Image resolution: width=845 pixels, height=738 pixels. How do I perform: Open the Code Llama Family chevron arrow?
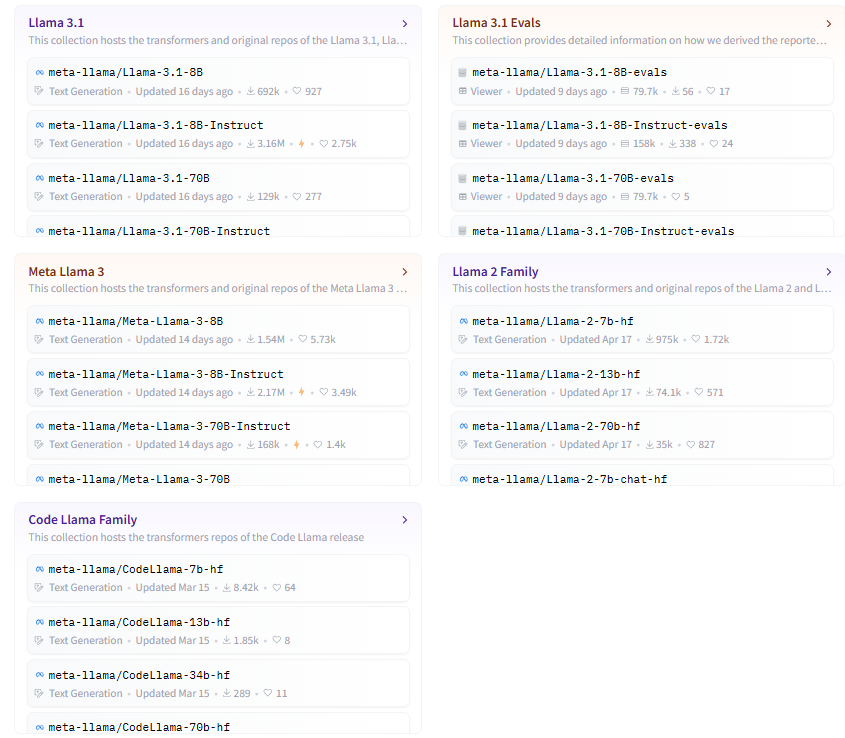click(404, 520)
